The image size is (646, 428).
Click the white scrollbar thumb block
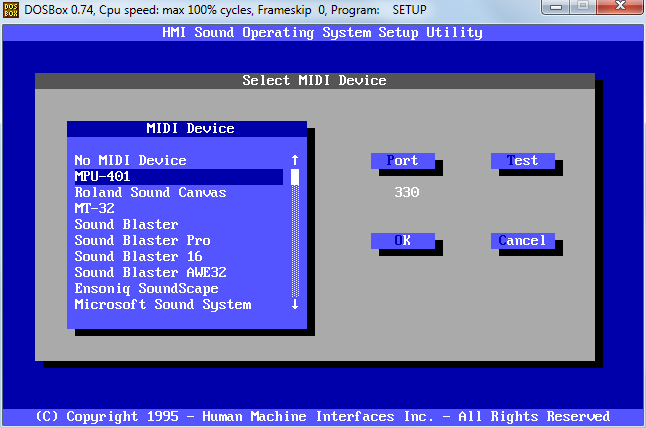[295, 177]
